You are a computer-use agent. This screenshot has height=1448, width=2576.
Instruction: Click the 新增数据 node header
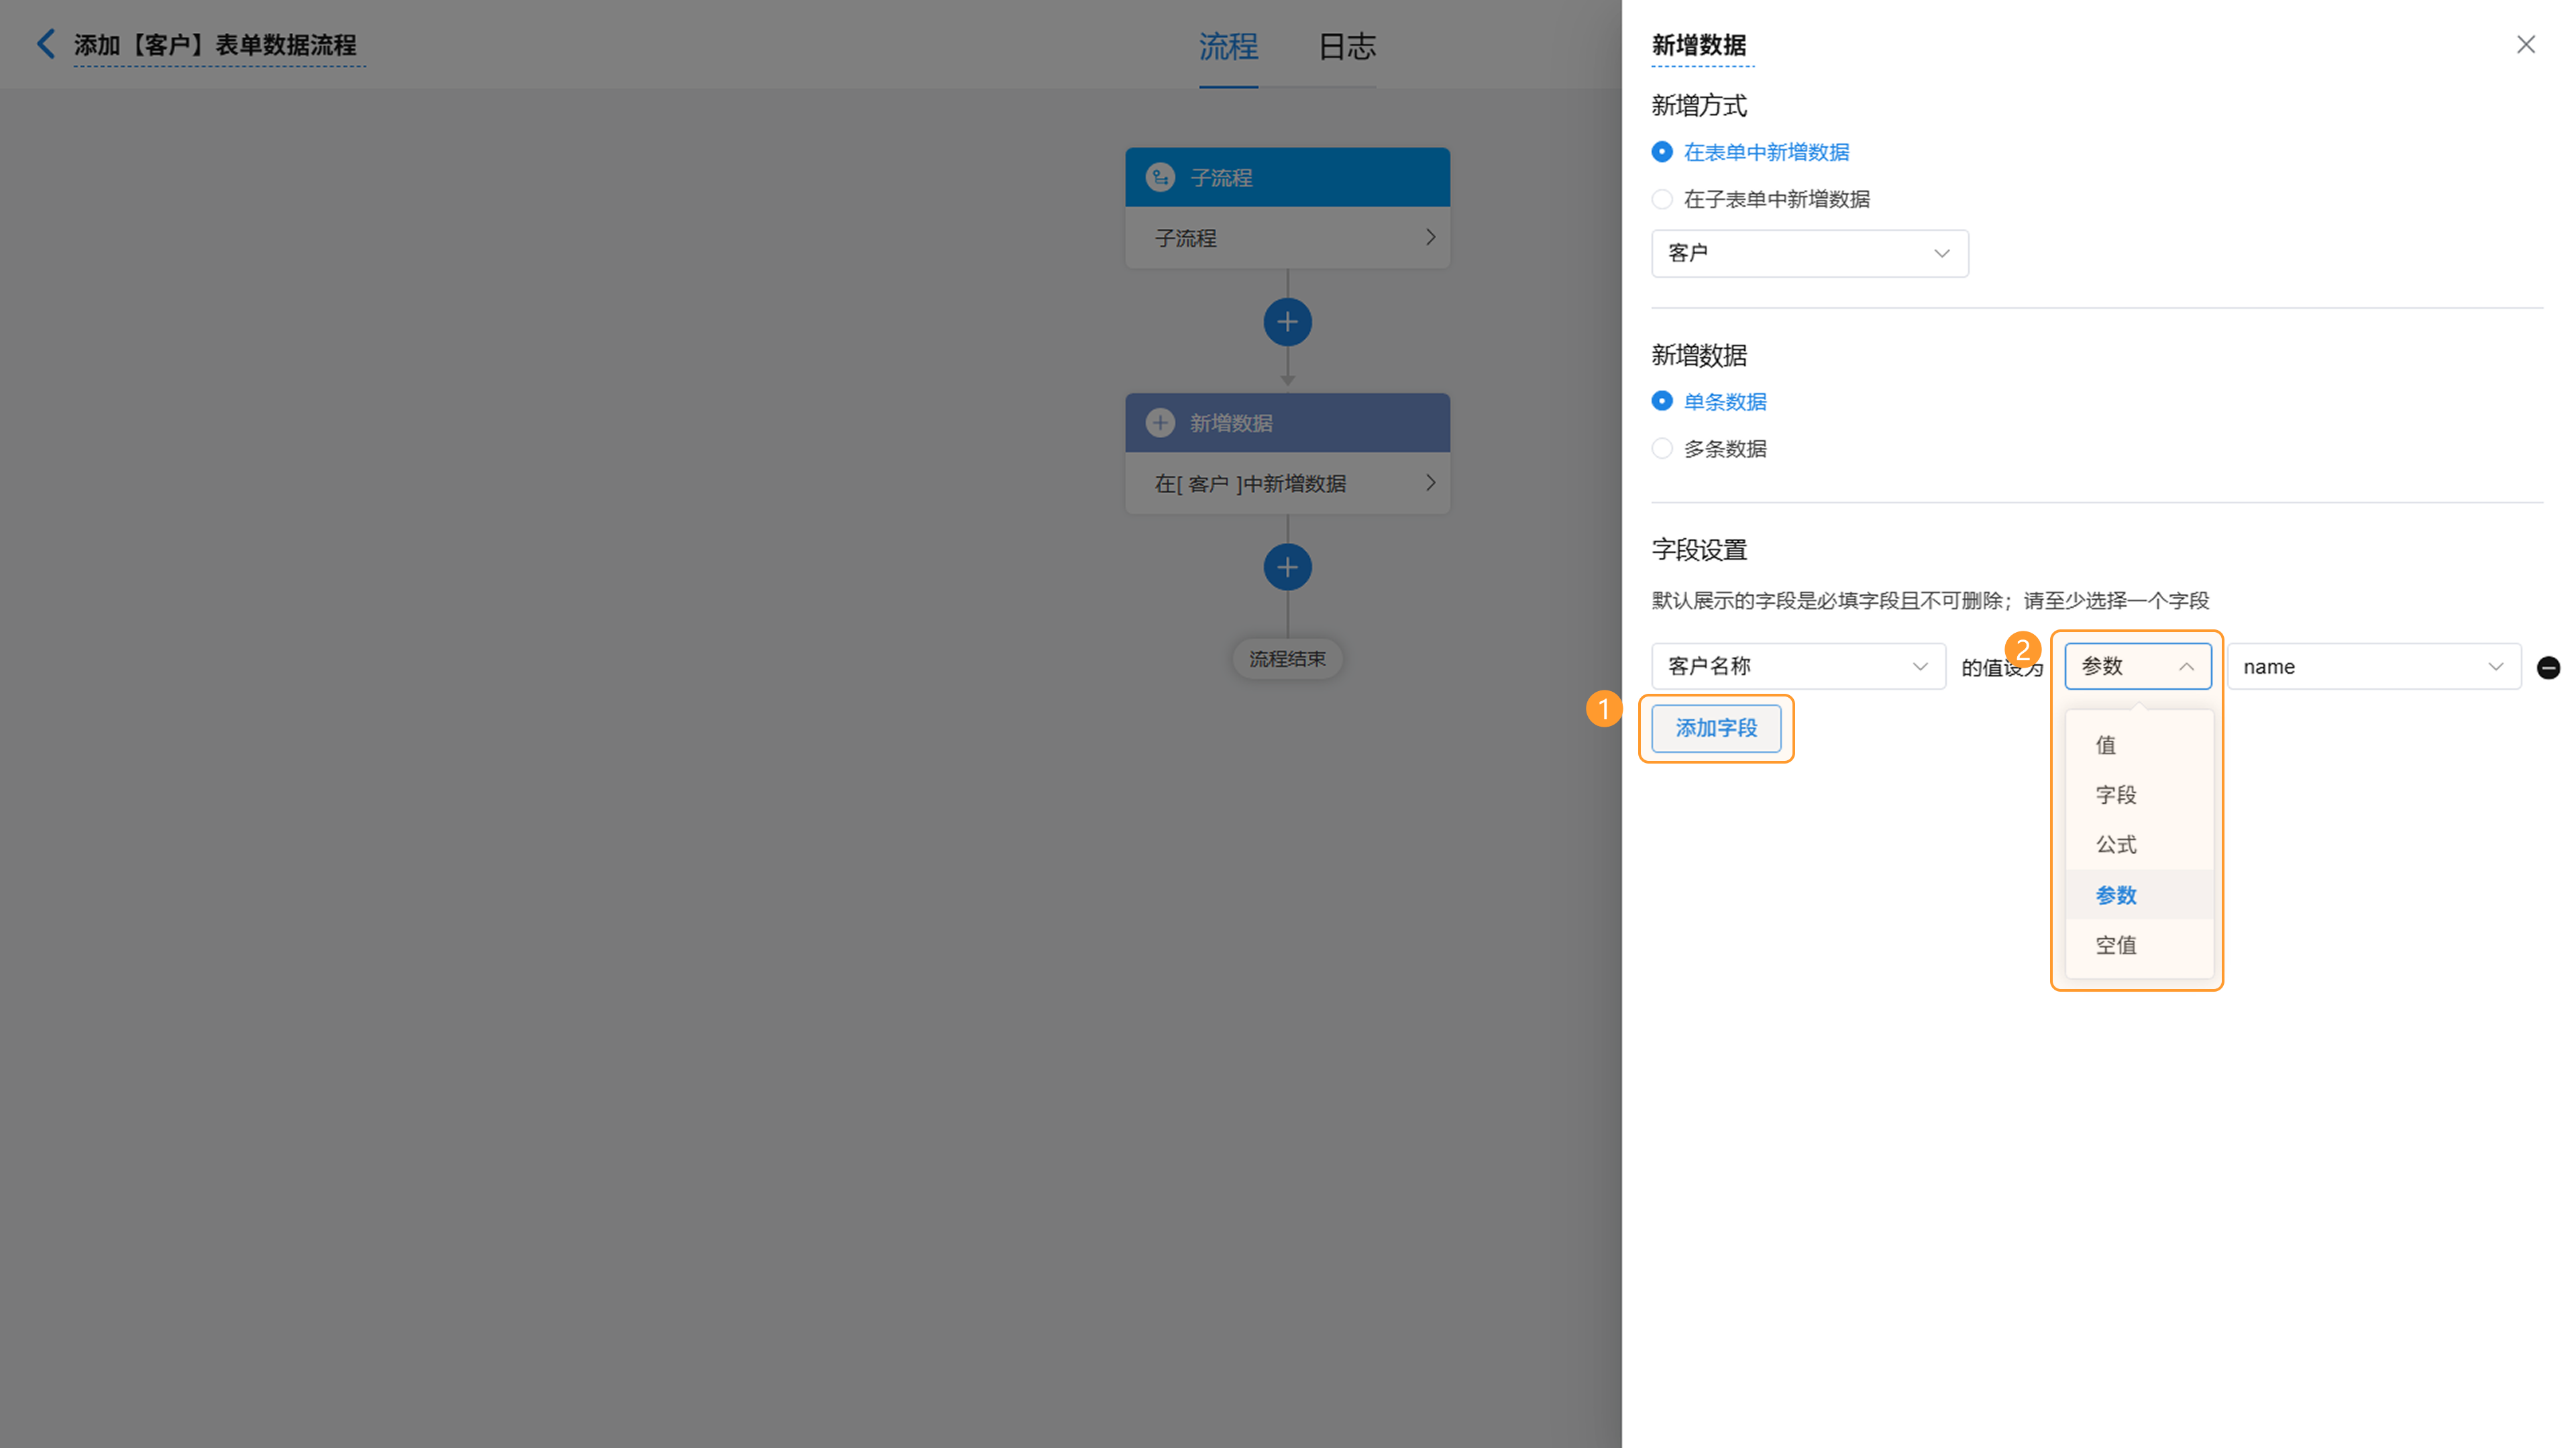tap(1287, 422)
